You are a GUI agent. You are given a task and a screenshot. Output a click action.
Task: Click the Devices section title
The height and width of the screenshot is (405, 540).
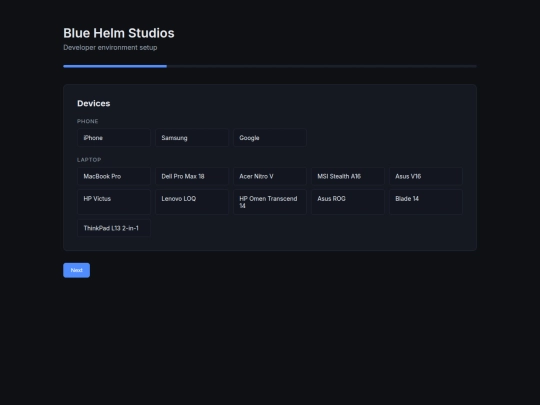tap(94, 103)
